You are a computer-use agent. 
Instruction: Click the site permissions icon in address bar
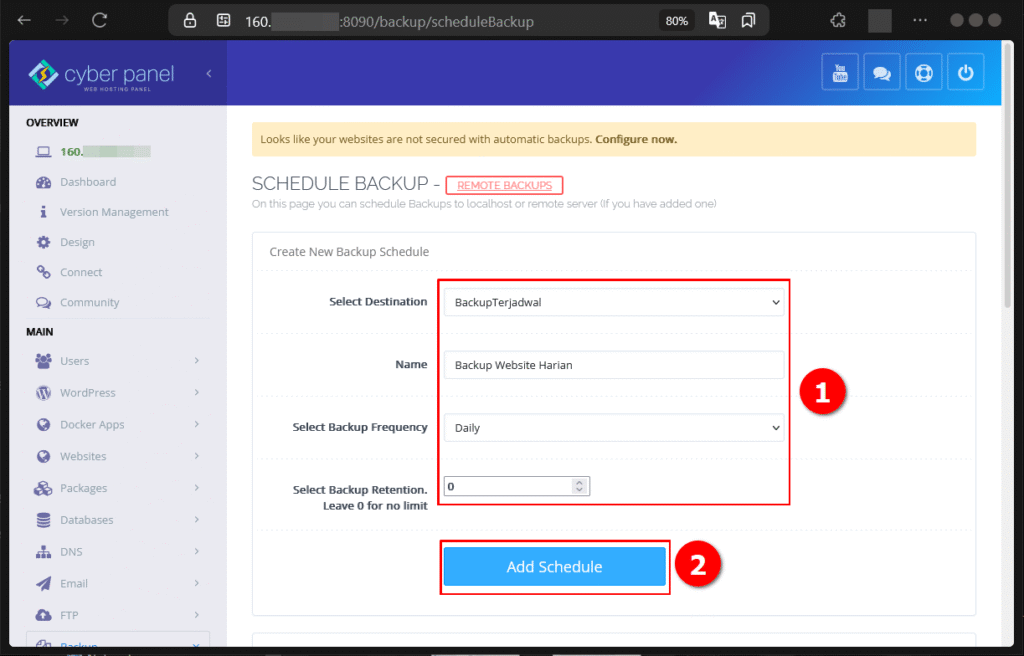click(223, 21)
